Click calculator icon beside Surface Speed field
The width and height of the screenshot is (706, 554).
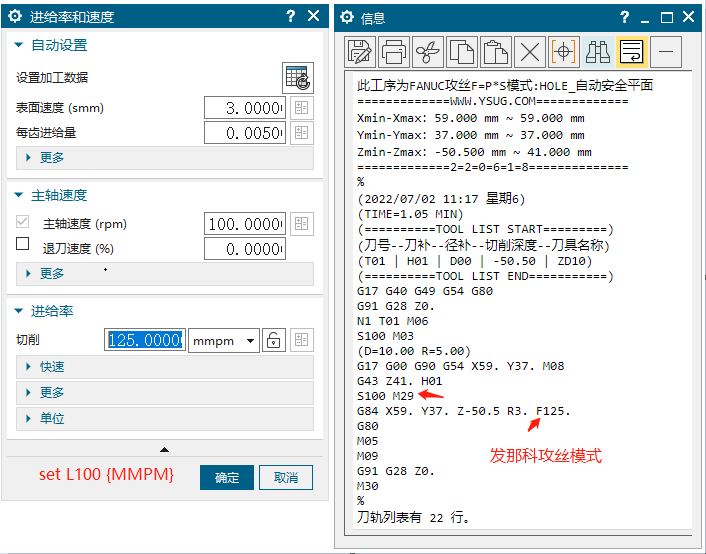point(302,108)
